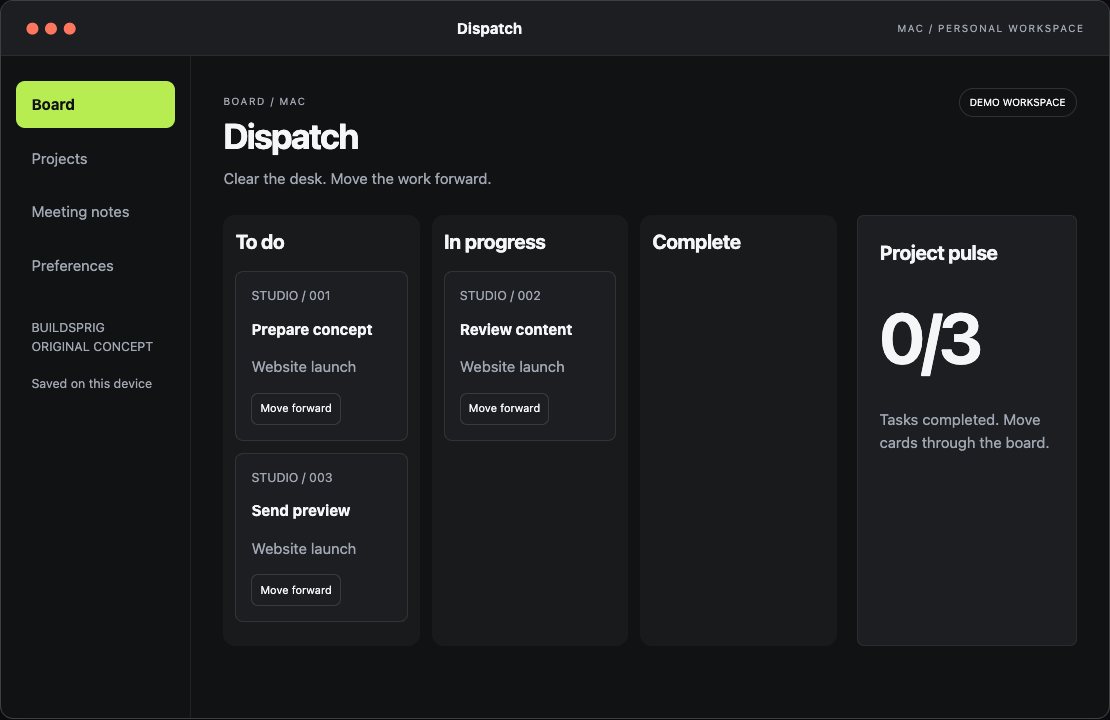Click the third traffic-light window dot
Viewport: 1110px width, 720px height.
(x=69, y=28)
